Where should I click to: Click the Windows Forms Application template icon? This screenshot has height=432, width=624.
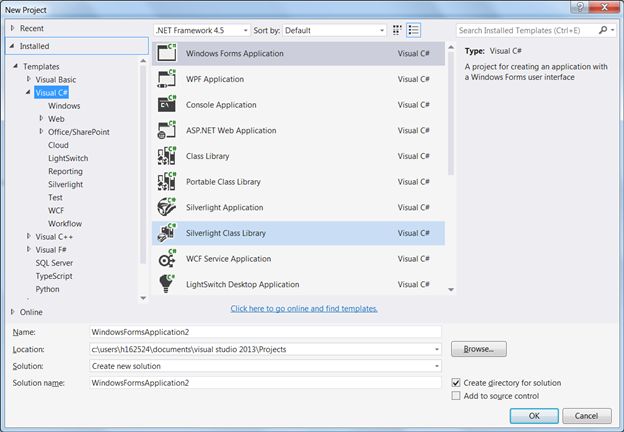click(167, 53)
